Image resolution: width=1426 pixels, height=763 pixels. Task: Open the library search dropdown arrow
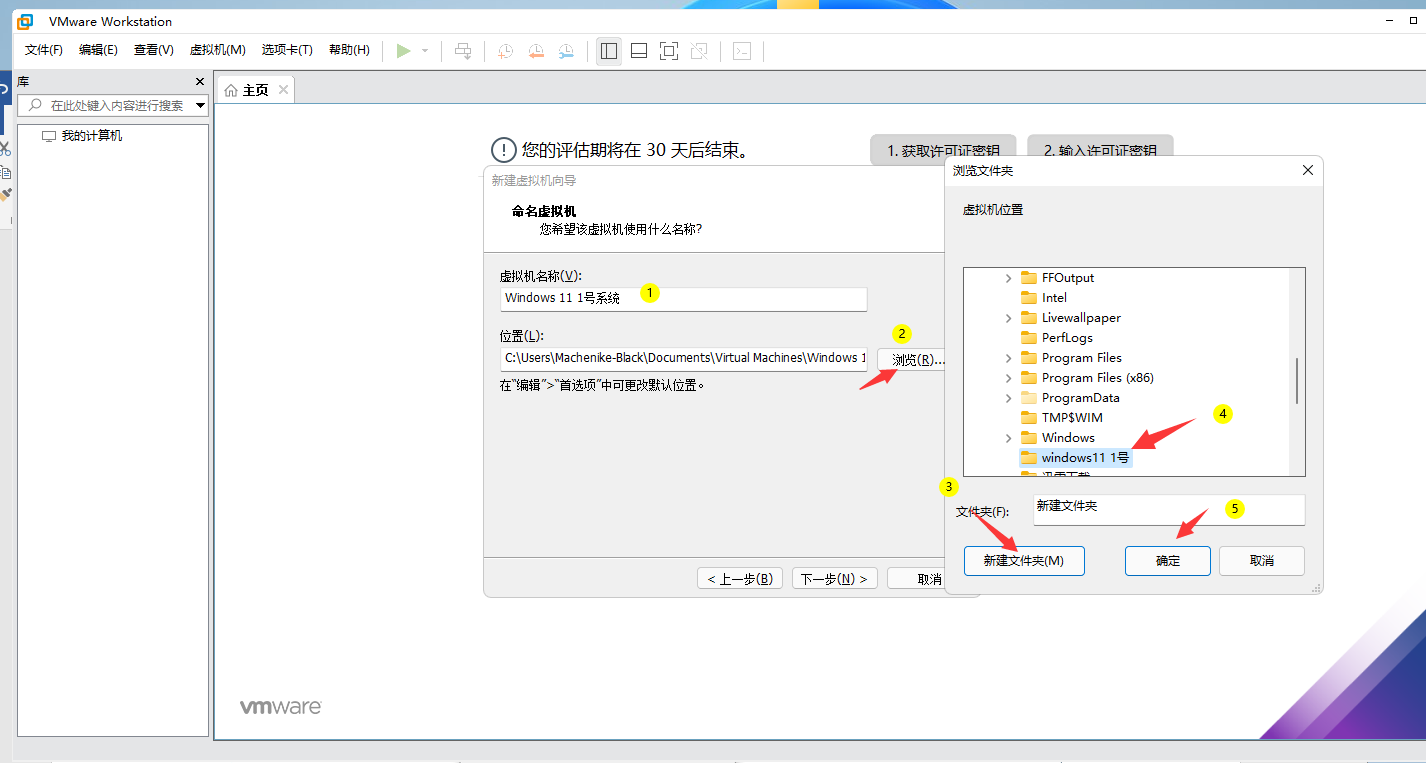[200, 105]
